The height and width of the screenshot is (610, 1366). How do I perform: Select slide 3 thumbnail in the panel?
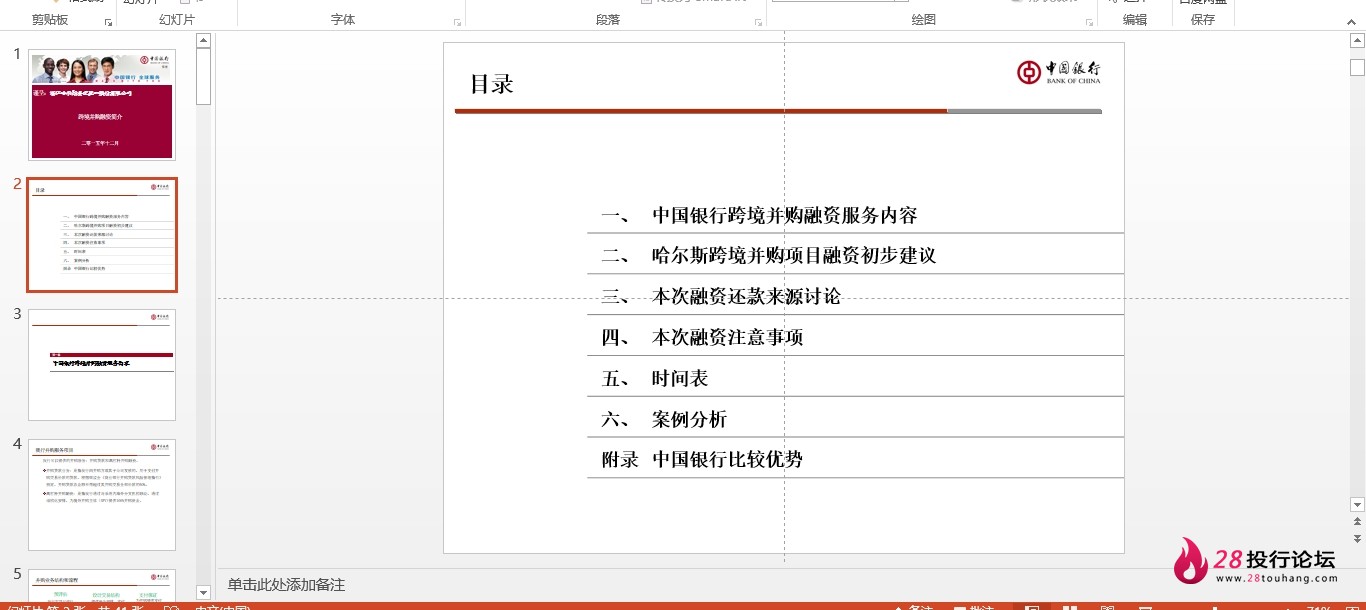tap(102, 365)
